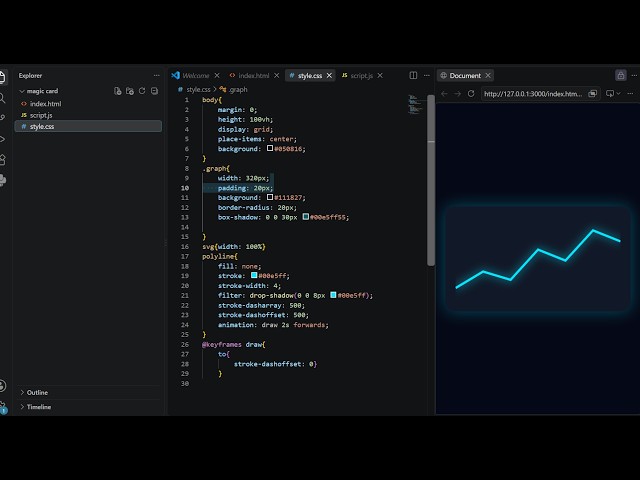Split the editor right
The width and height of the screenshot is (640, 480).
click(x=413, y=76)
